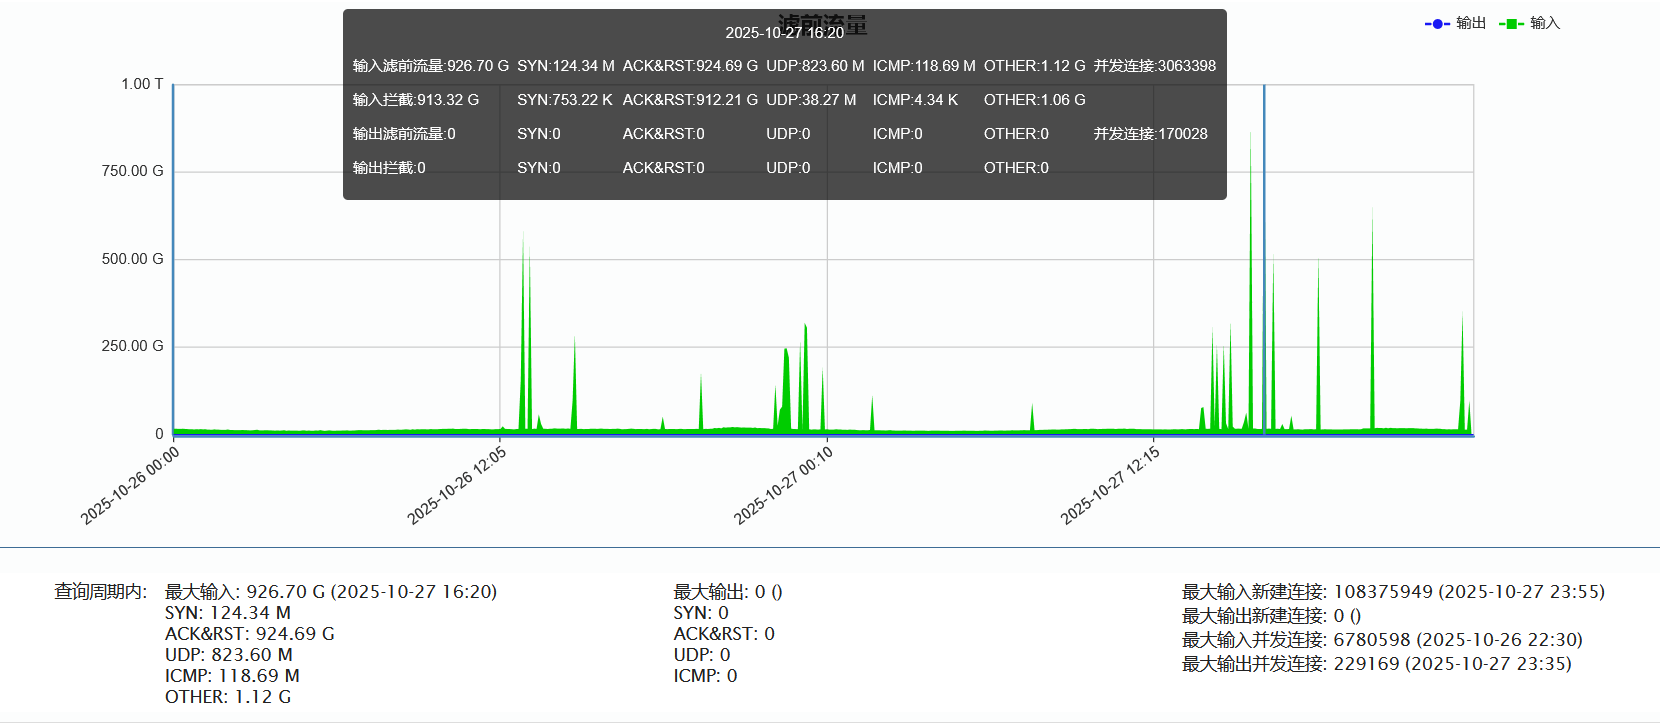Select x-axis label 2025-10-27 12:15

click(x=1111, y=485)
